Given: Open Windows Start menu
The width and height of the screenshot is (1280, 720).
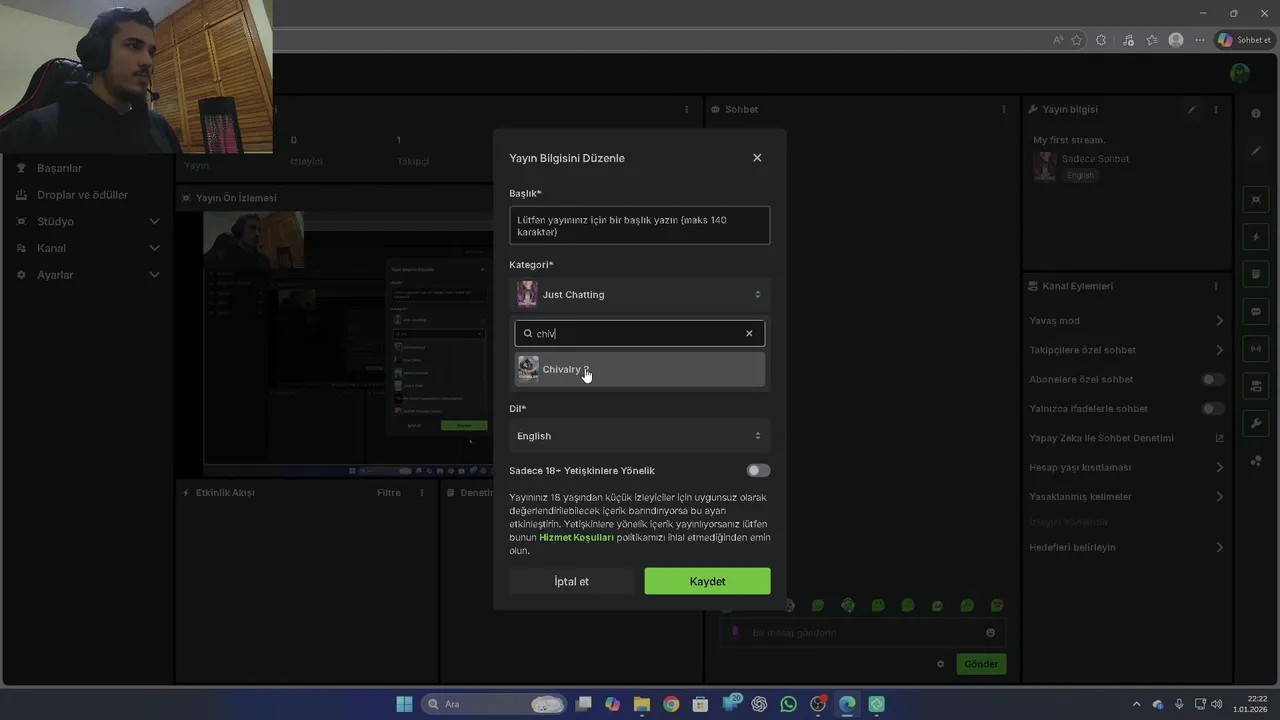Looking at the screenshot, I should click(x=404, y=704).
